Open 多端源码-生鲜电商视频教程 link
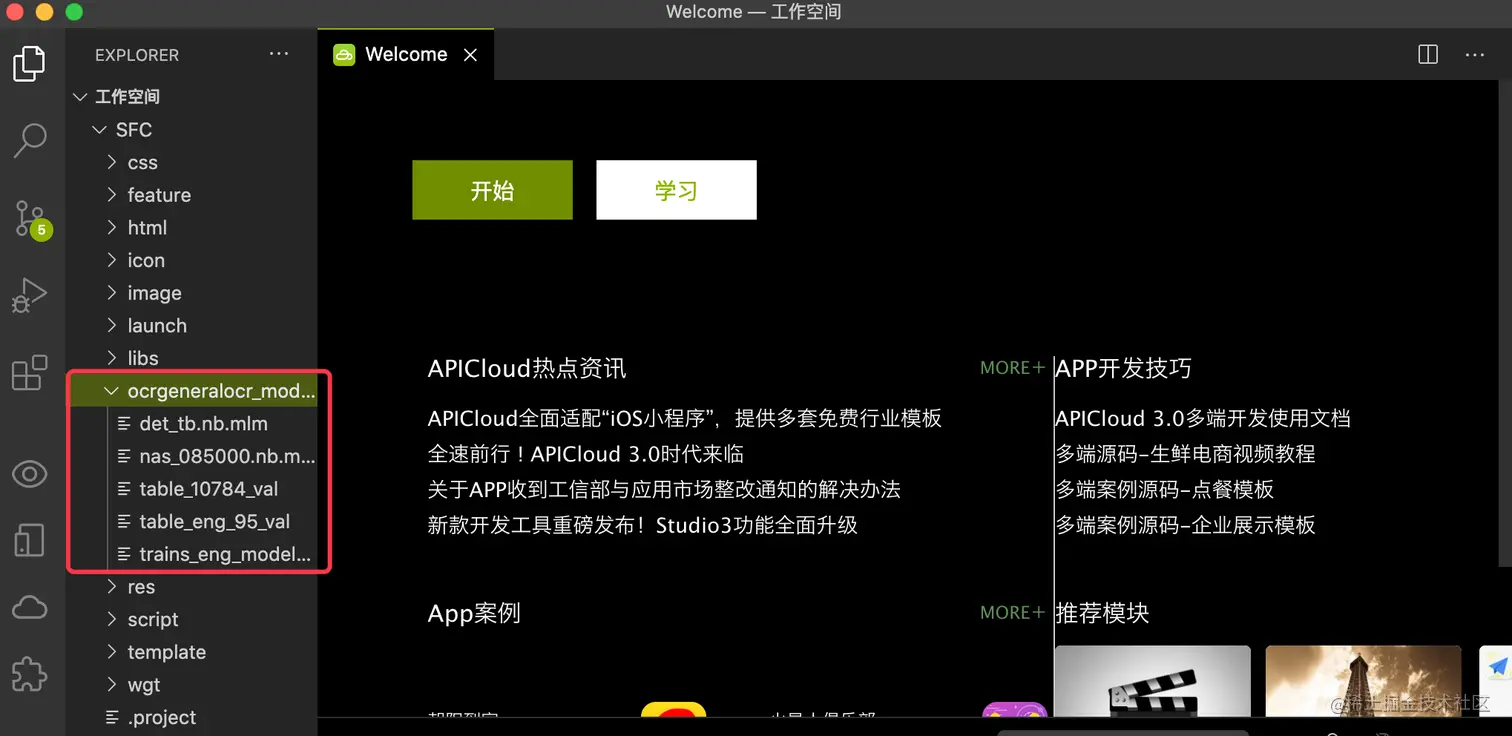 coord(1185,454)
